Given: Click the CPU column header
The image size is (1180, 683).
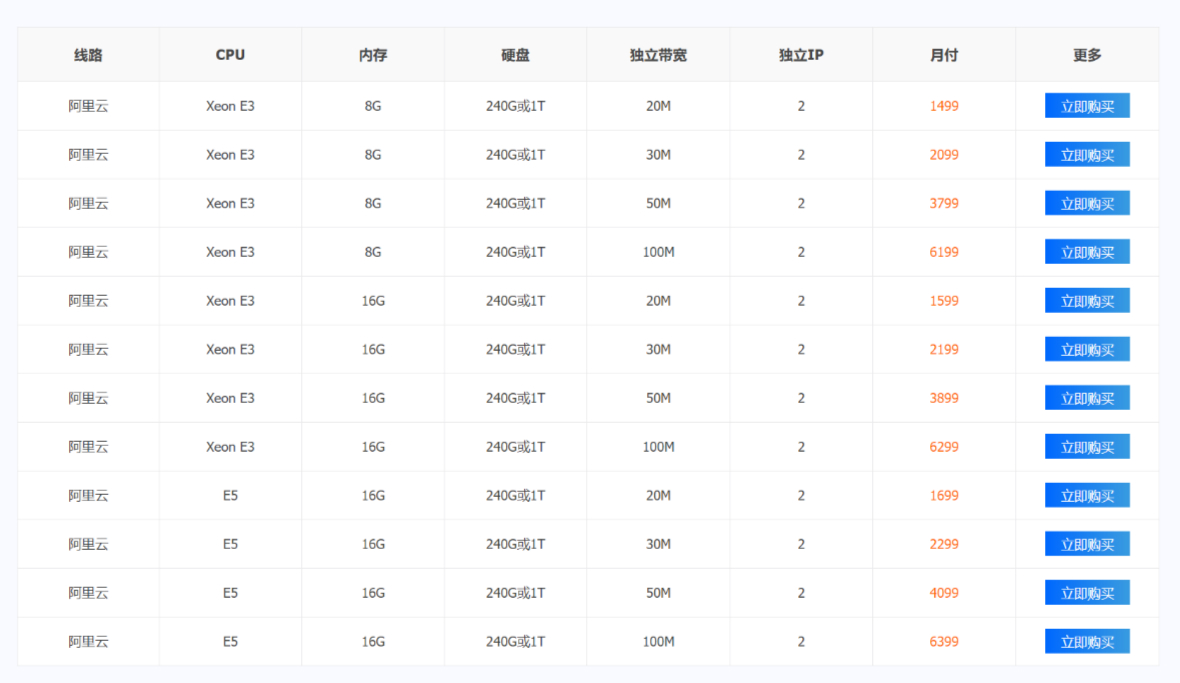Looking at the screenshot, I should [230, 55].
